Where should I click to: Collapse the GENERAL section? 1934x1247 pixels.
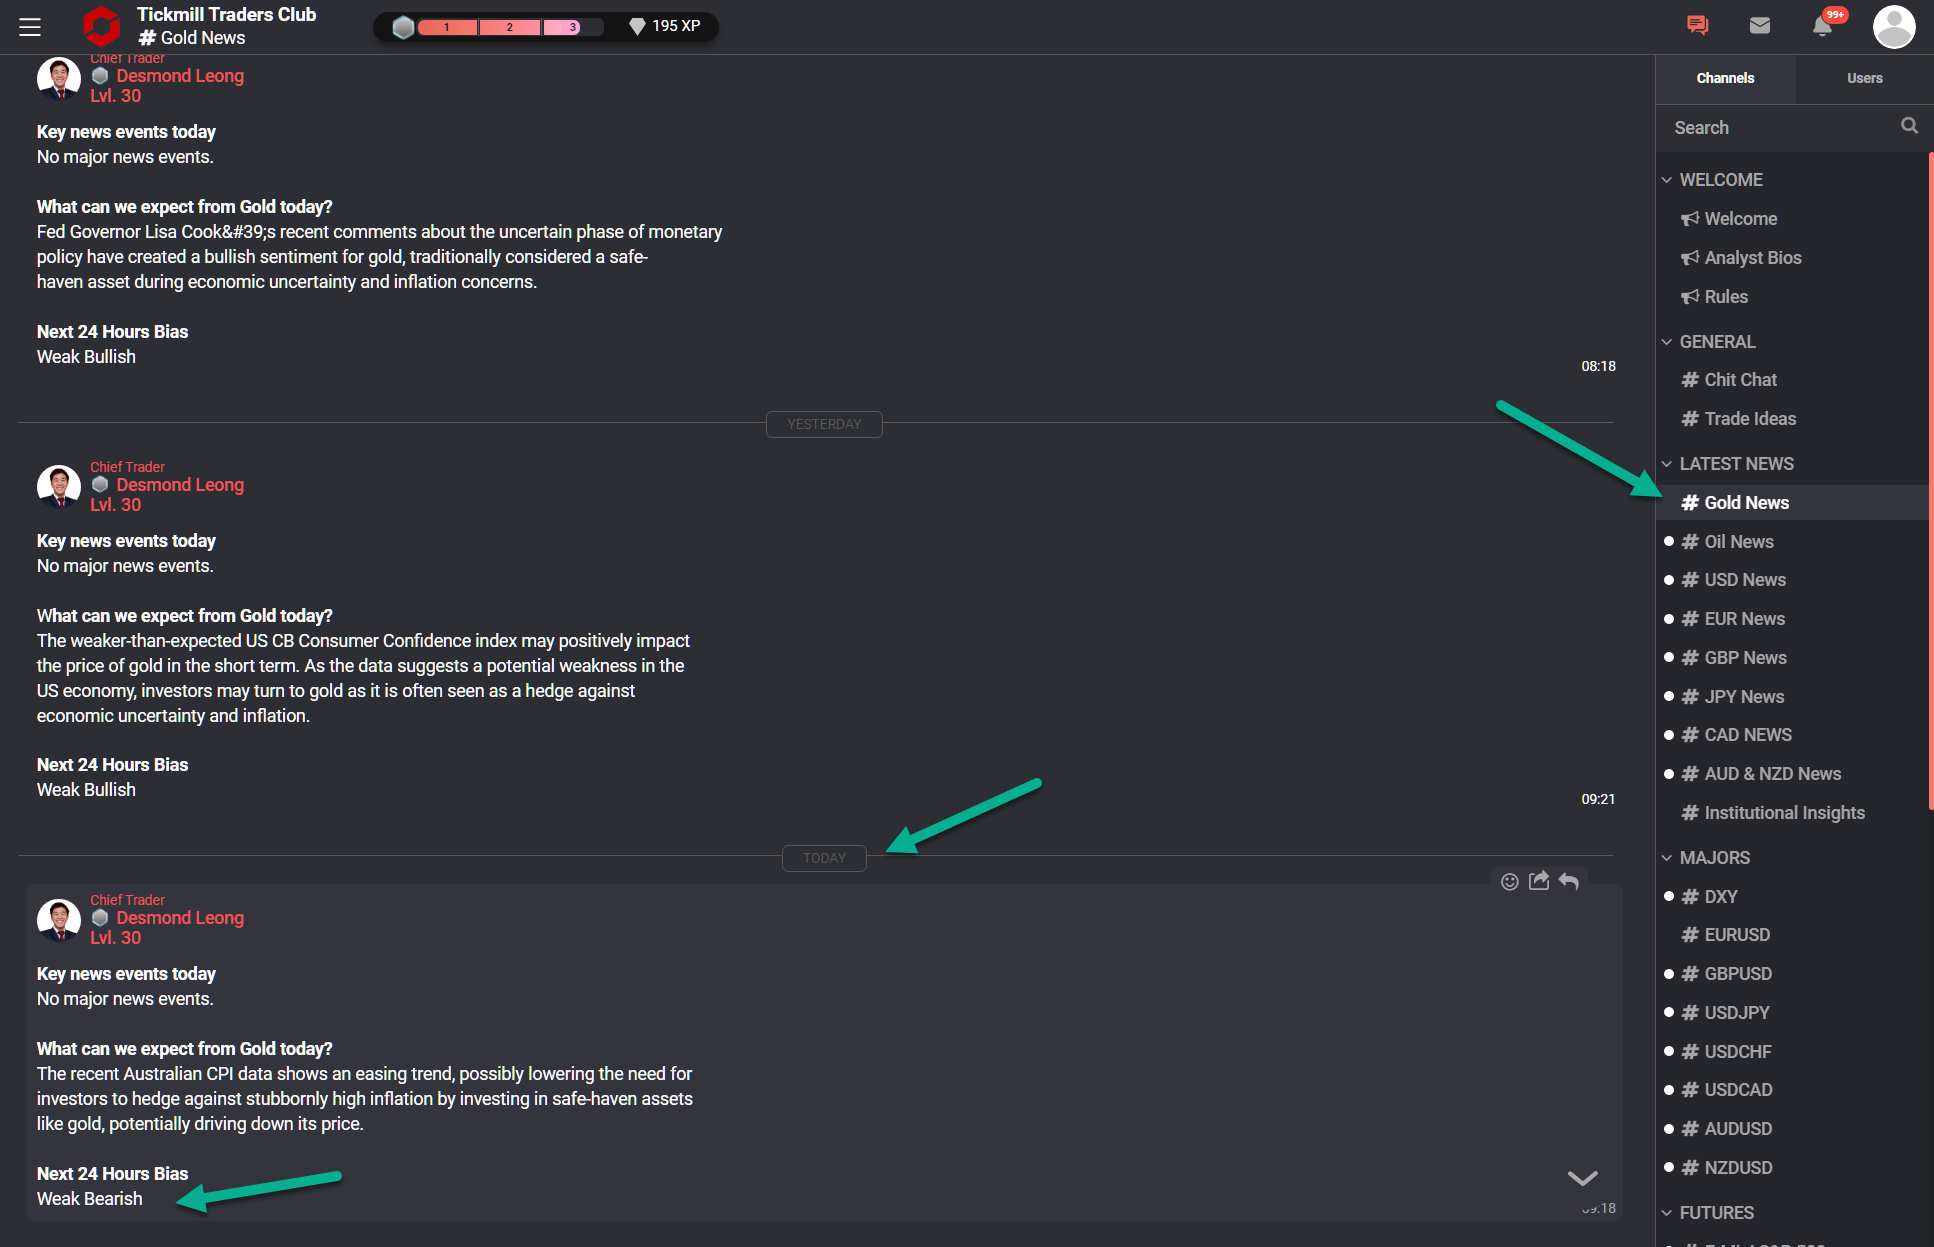(1709, 342)
